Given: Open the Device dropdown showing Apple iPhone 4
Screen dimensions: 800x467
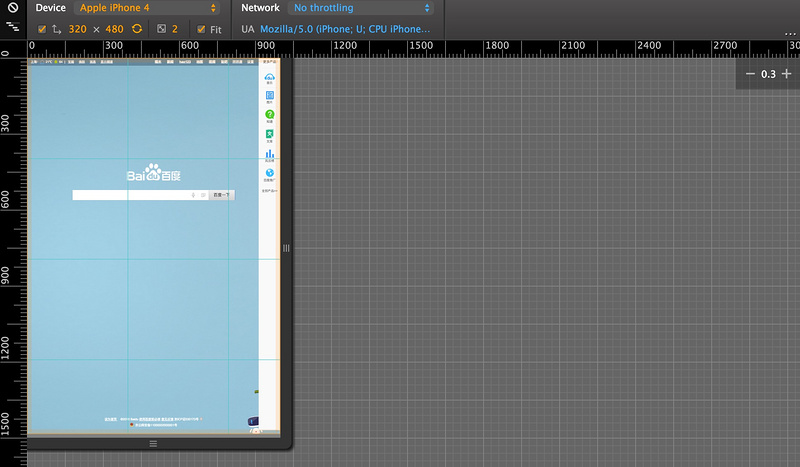Looking at the screenshot, I should [x=147, y=8].
